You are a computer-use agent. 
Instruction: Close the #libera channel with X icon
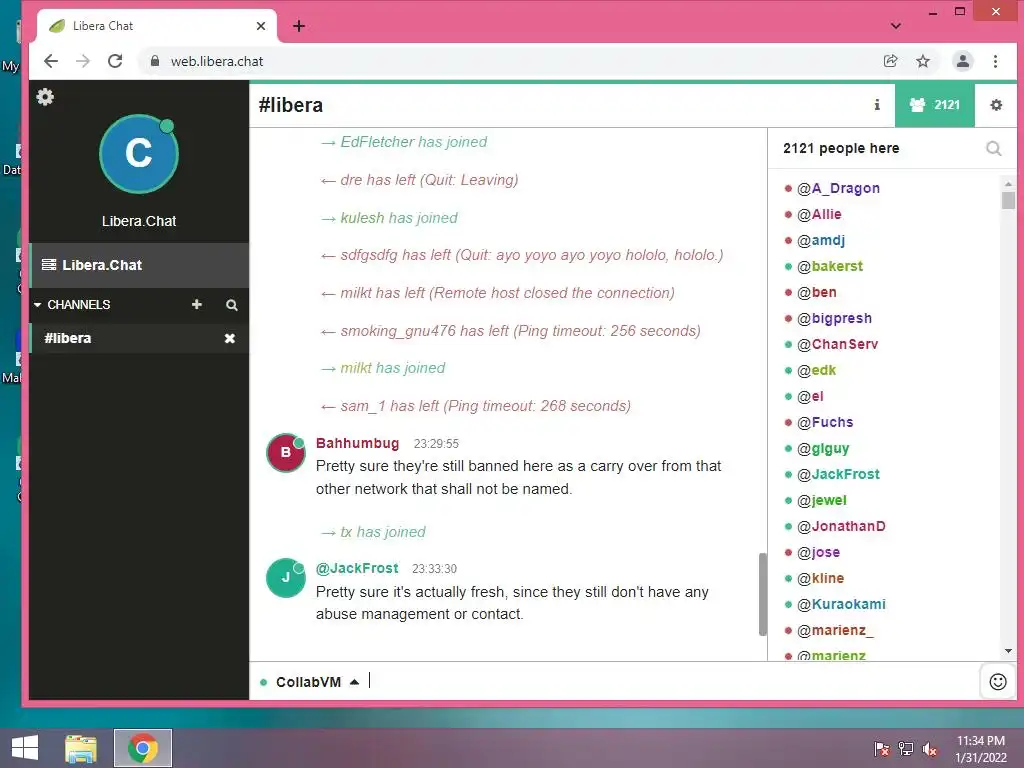pos(230,338)
